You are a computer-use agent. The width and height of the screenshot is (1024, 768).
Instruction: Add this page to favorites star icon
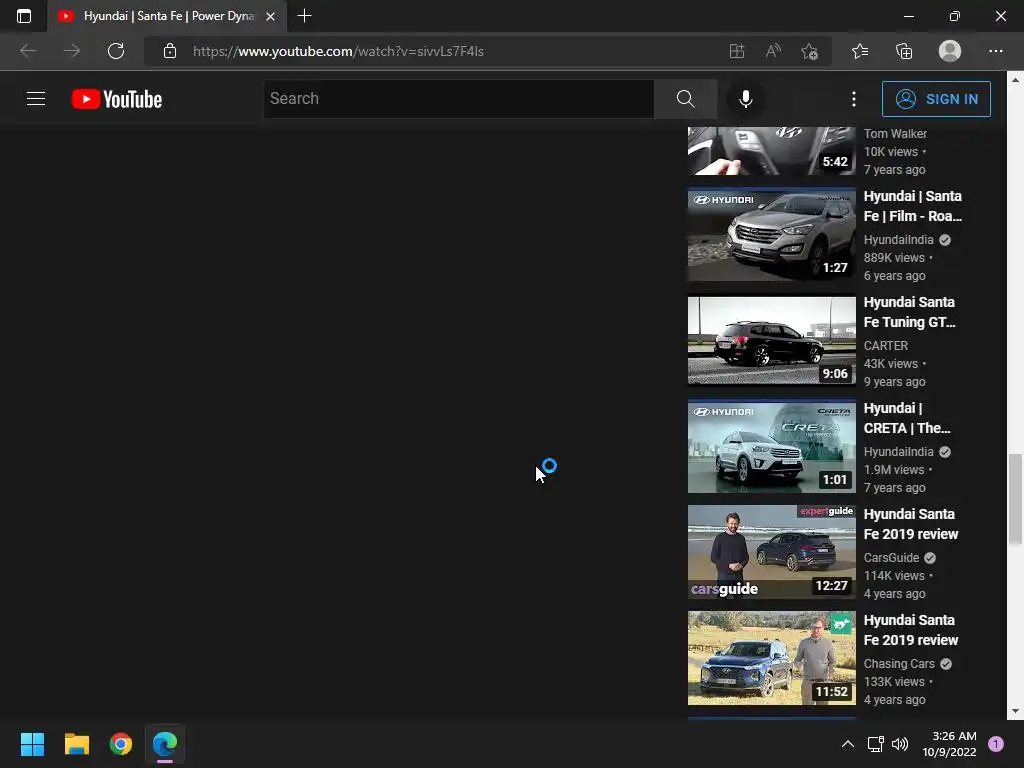pos(810,51)
